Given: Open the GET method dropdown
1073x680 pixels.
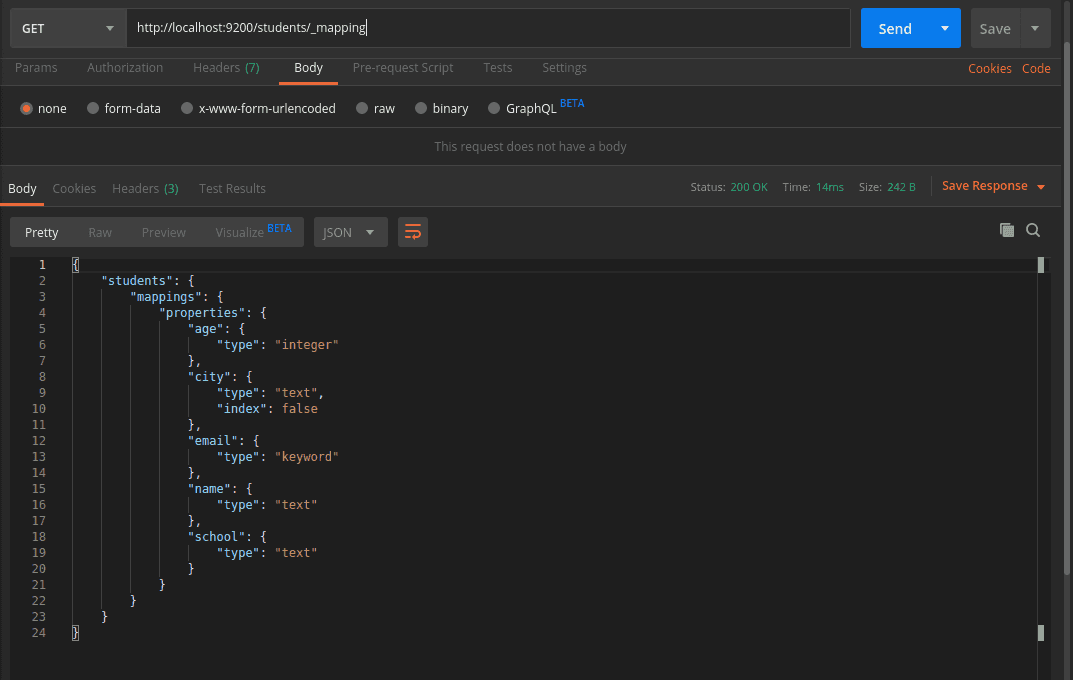Looking at the screenshot, I should [x=67, y=28].
